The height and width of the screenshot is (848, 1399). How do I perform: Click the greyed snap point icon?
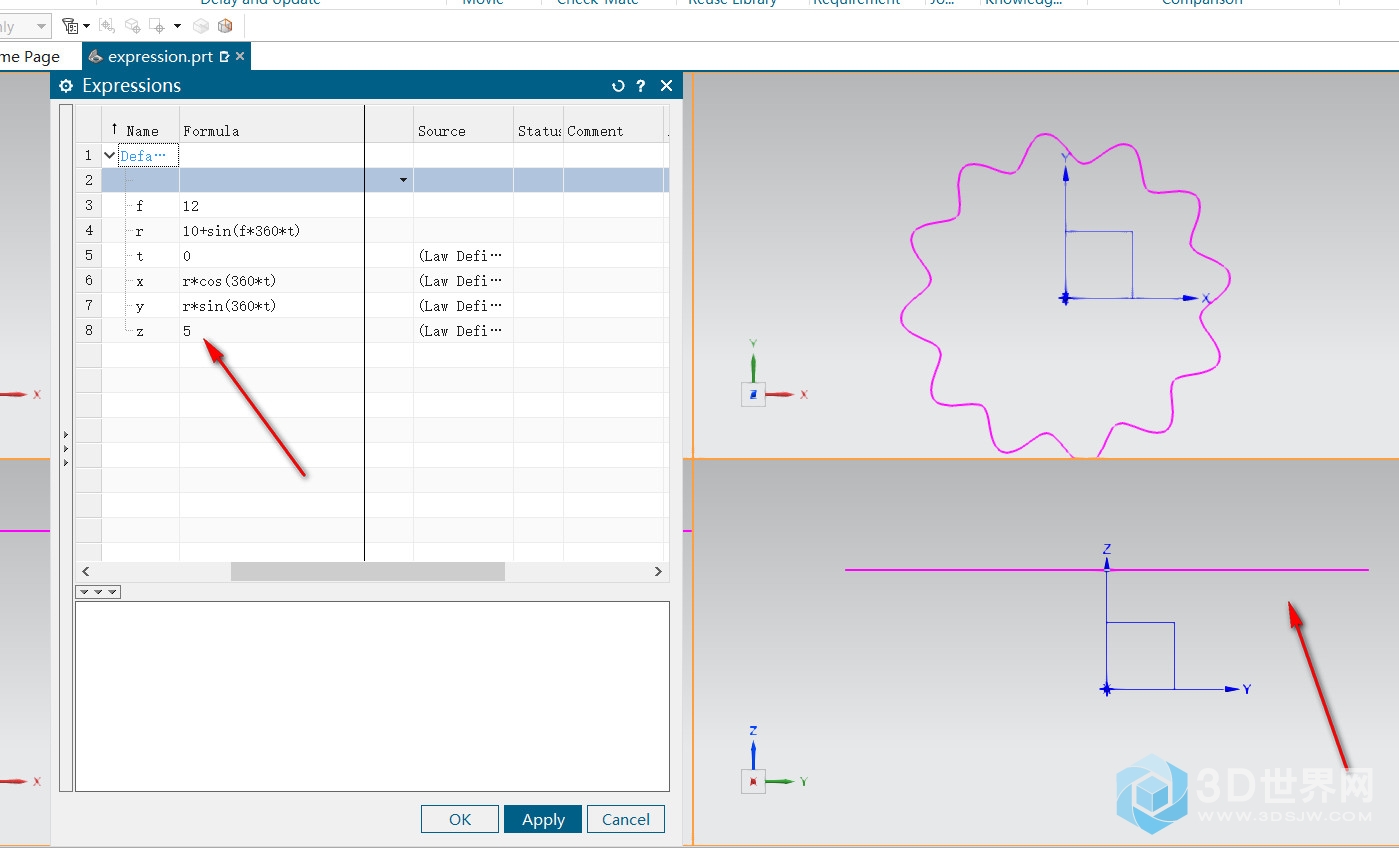coord(107,26)
